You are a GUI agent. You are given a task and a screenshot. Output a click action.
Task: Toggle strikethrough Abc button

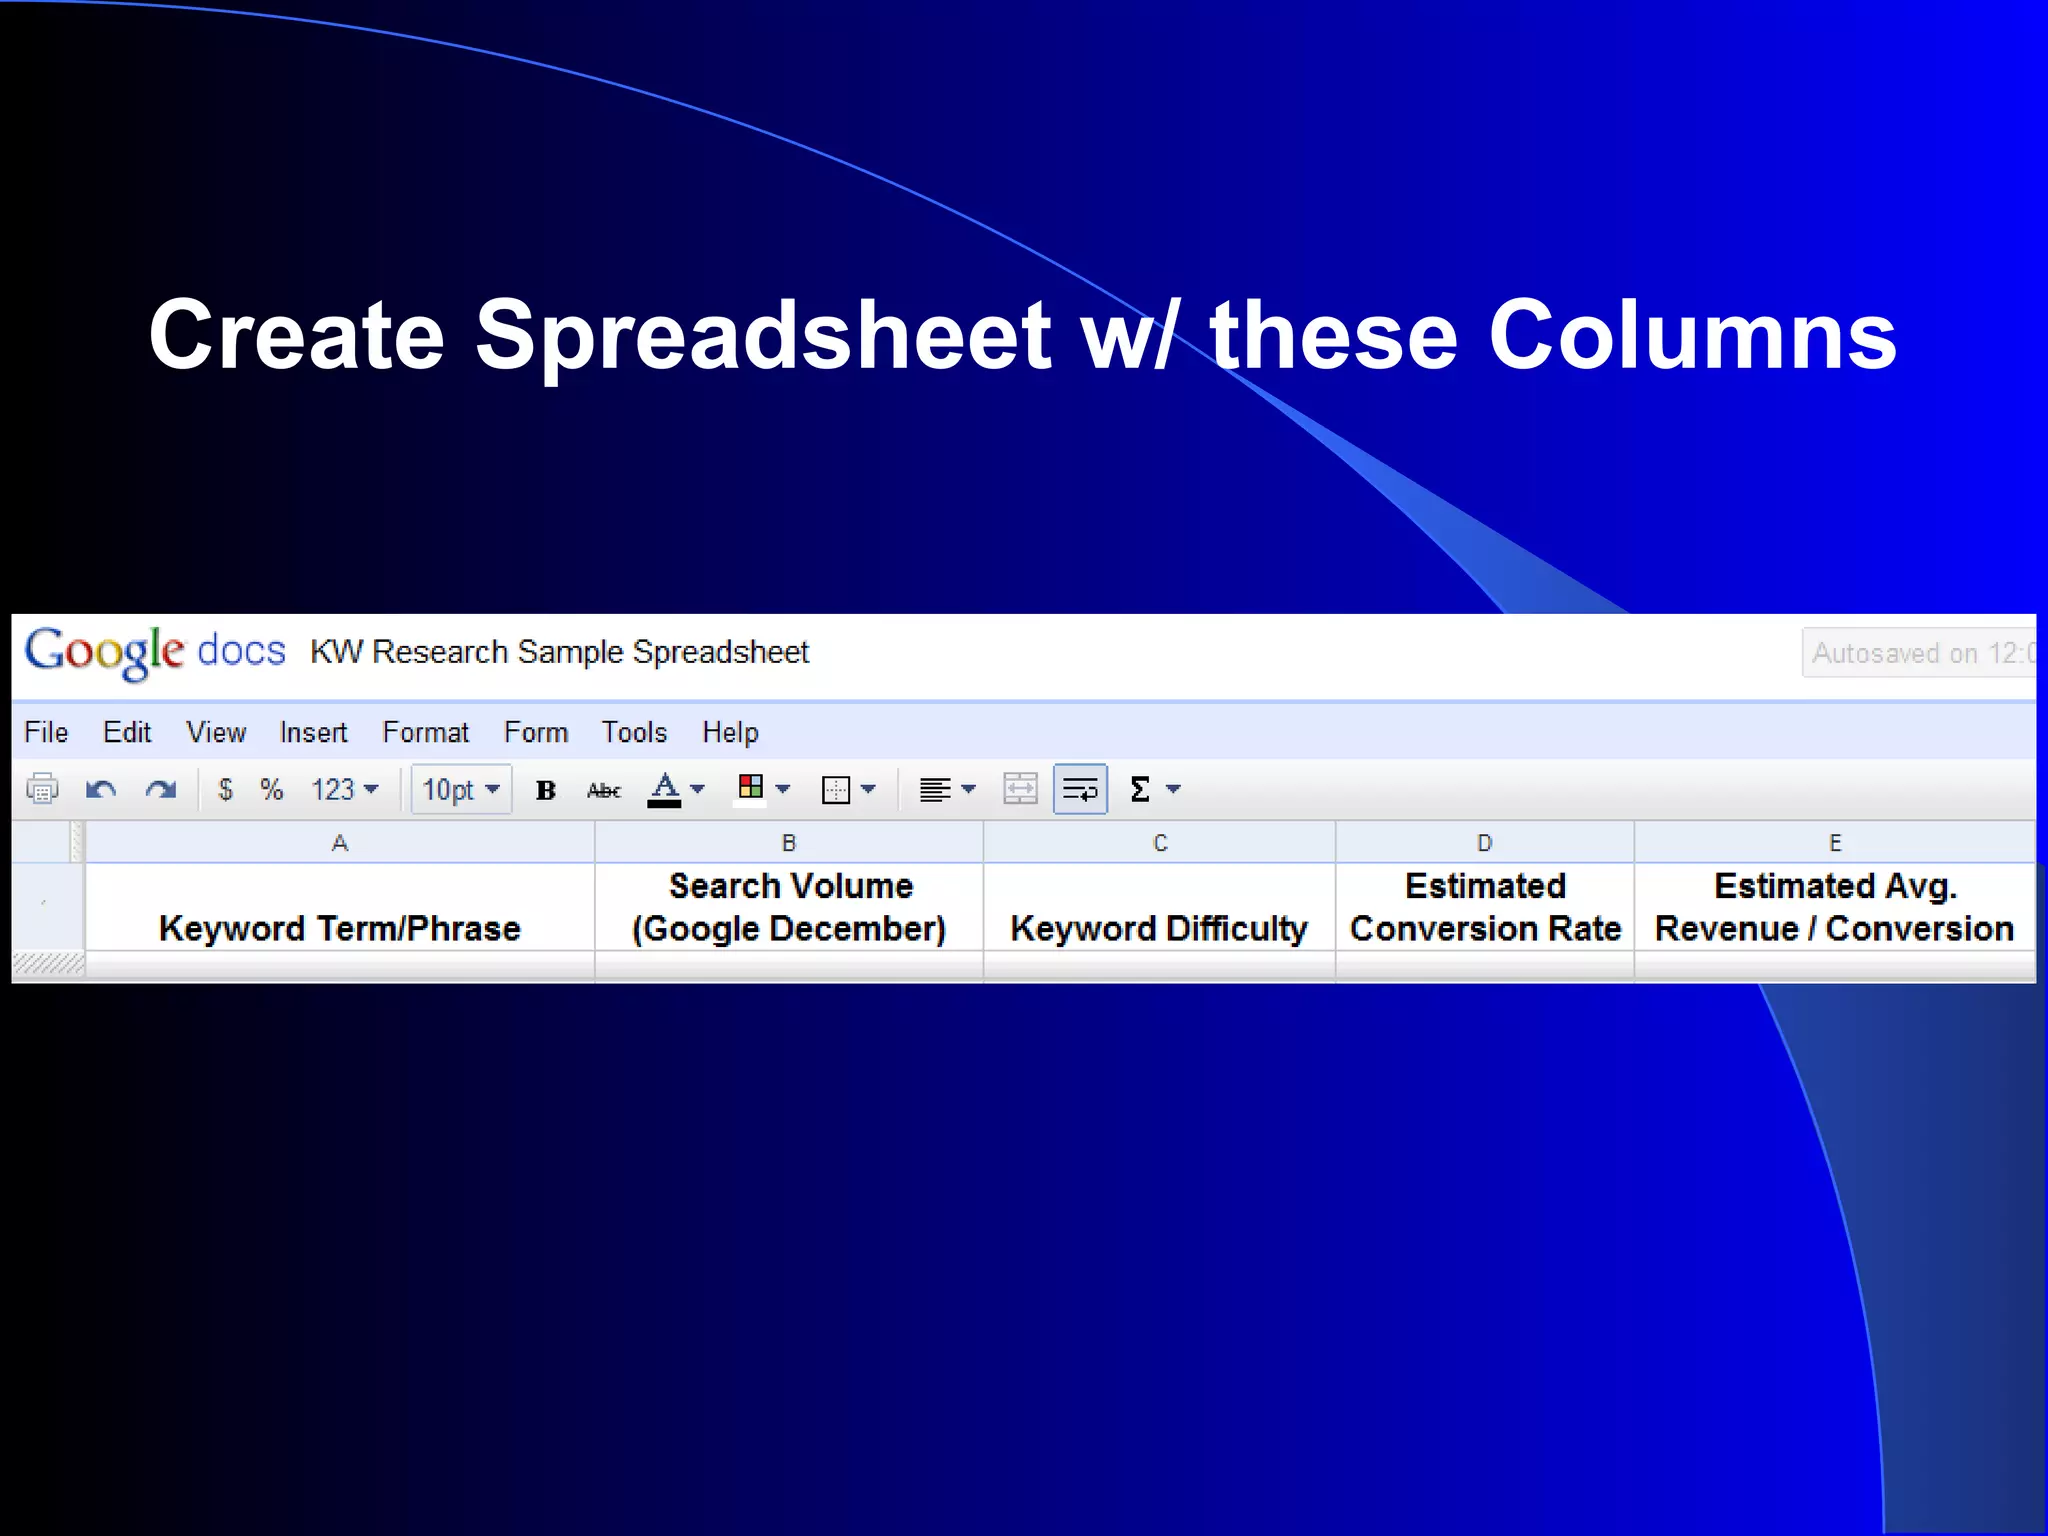[604, 790]
